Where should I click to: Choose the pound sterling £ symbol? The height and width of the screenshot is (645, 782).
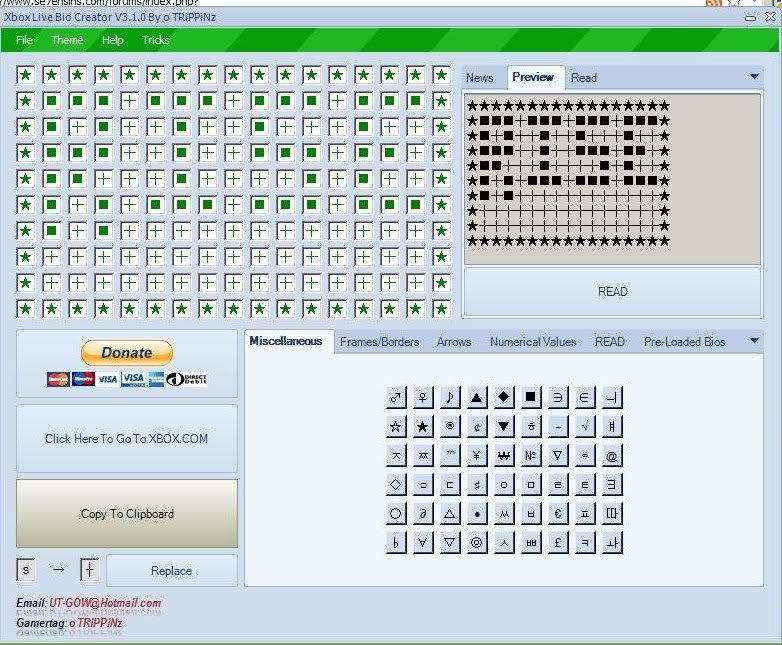pyautogui.click(x=558, y=542)
